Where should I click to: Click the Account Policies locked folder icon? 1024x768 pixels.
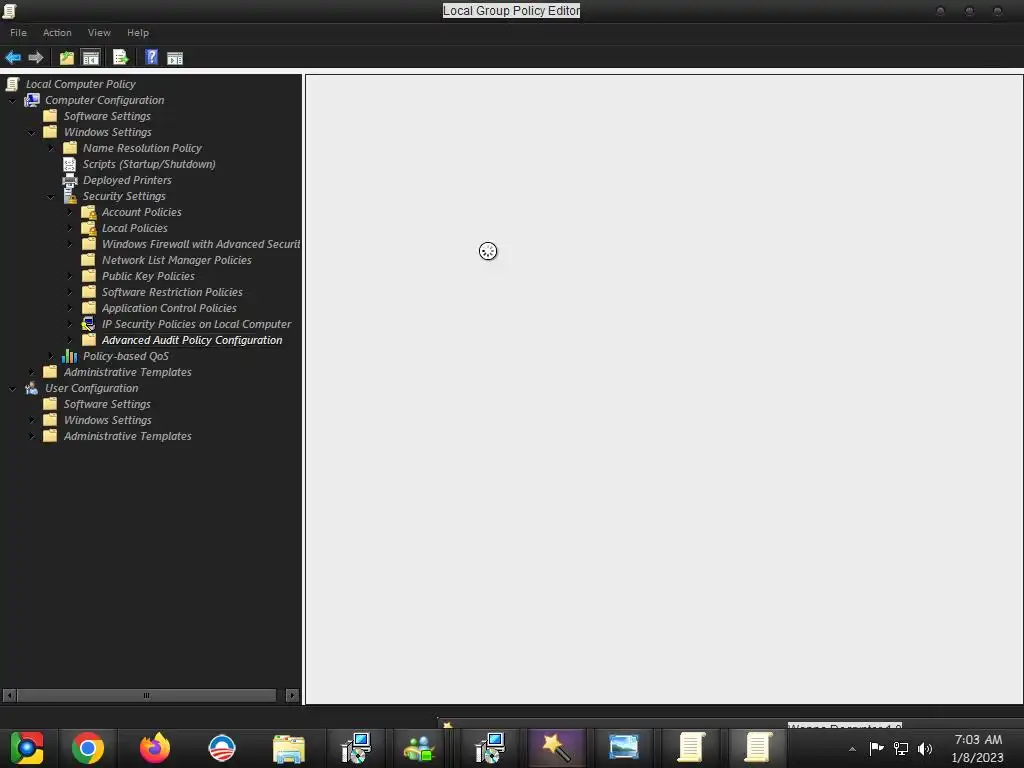(88, 212)
